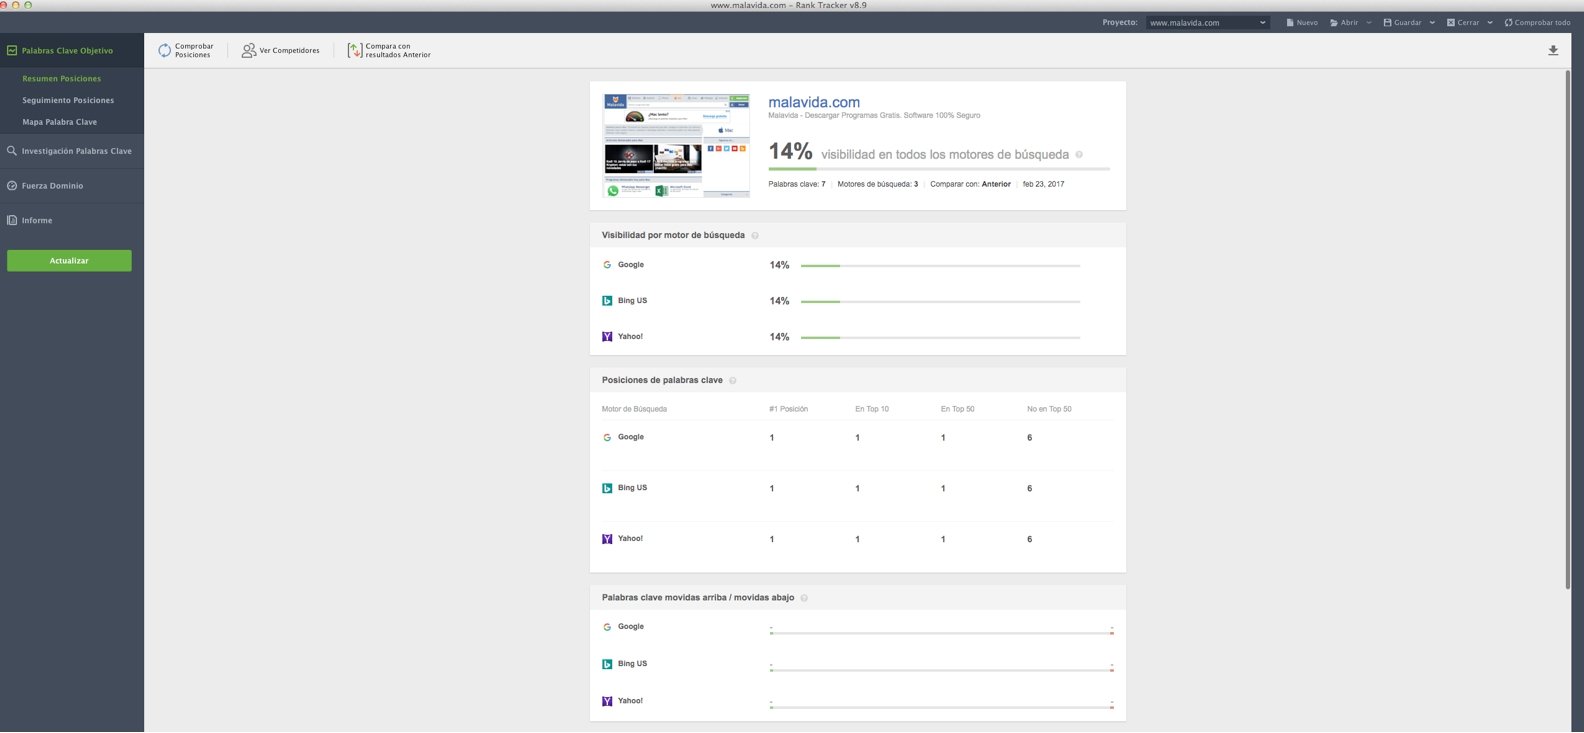Viewport: 1584px width, 733px height.
Task: Click Motor de Búsqueda column header
Action: pyautogui.click(x=634, y=409)
